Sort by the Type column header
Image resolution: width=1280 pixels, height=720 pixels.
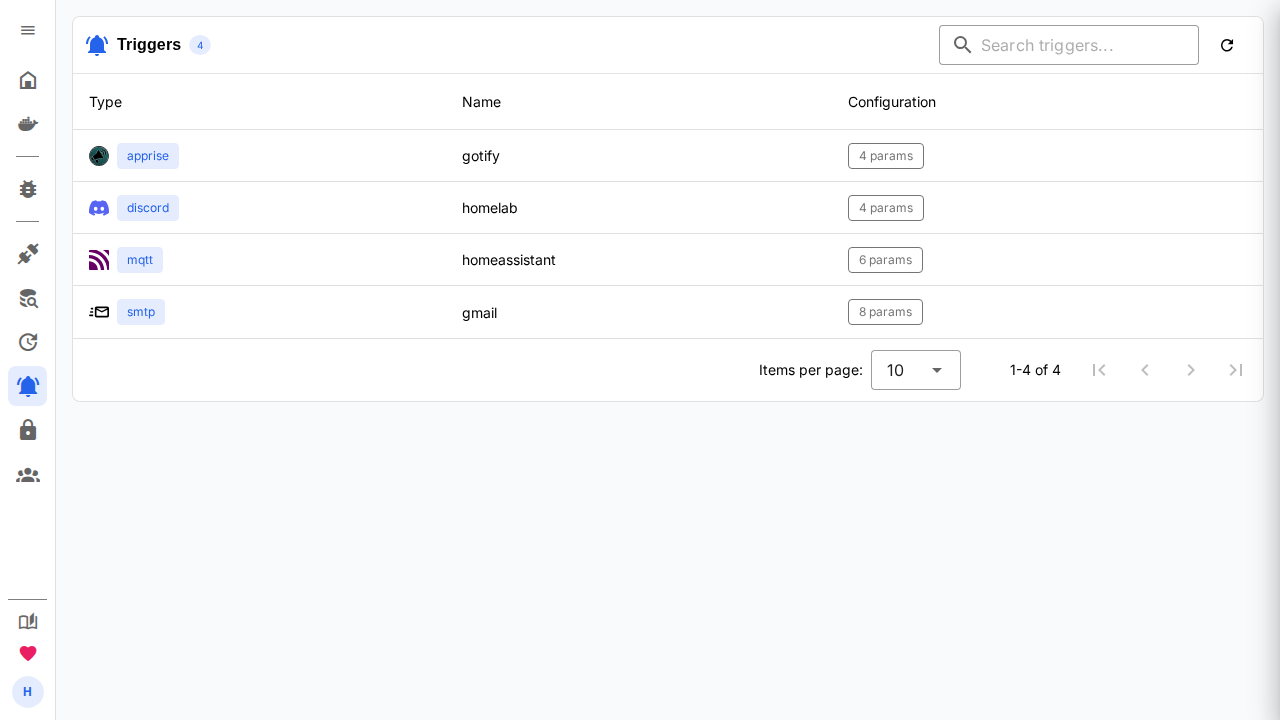pyautogui.click(x=105, y=102)
